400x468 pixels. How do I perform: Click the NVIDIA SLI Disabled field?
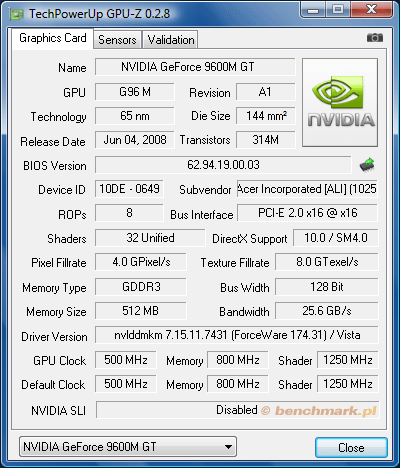tap(237, 410)
